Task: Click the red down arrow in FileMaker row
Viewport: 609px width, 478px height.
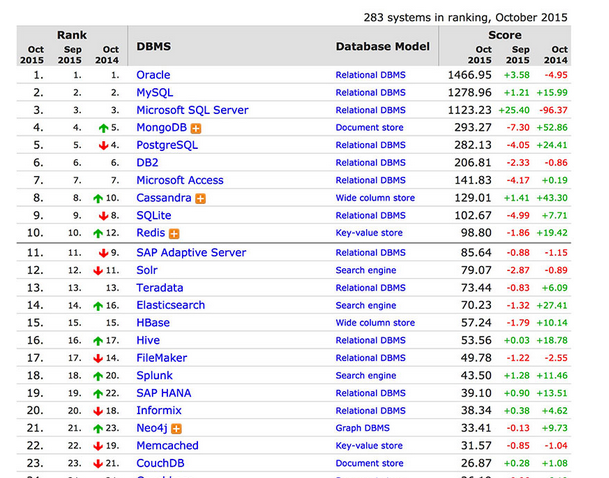Action: pos(98,358)
